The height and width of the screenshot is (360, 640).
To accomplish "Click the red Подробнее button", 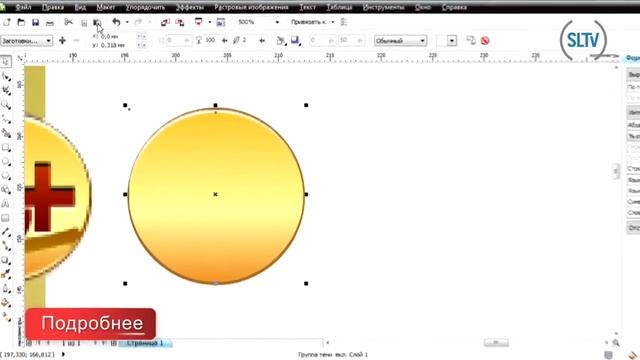I will pyautogui.click(x=91, y=324).
